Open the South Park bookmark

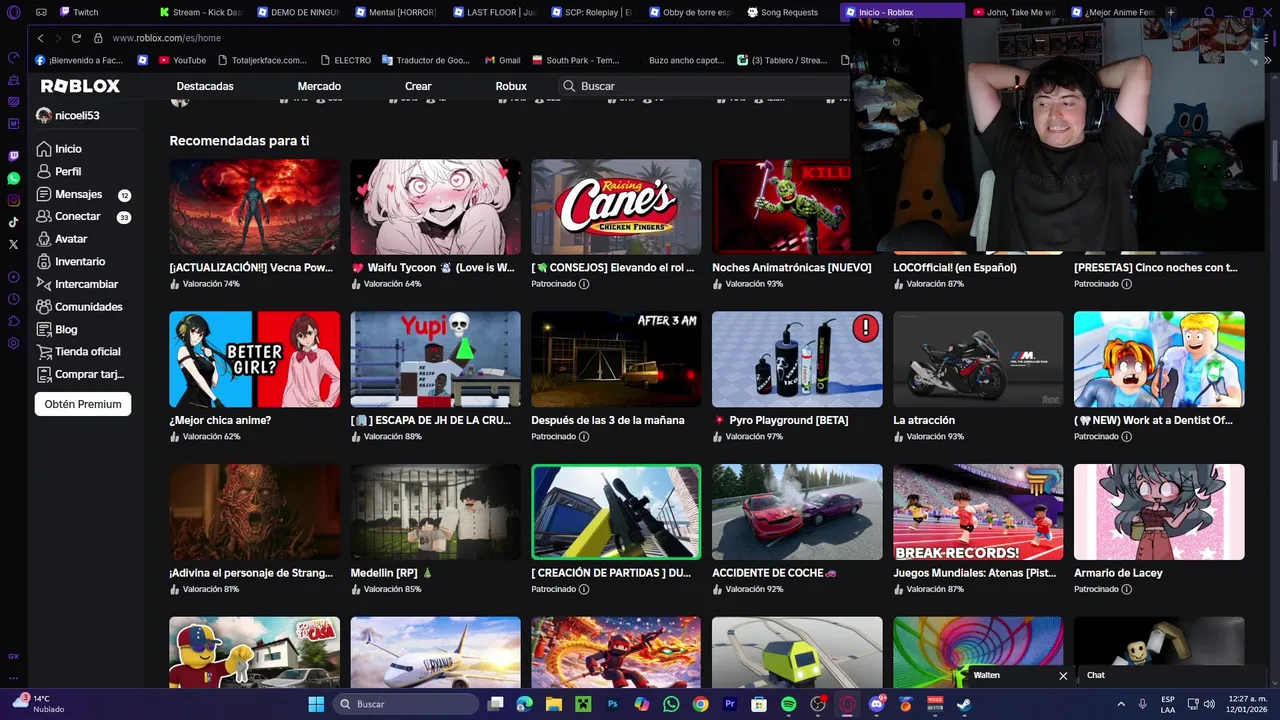pyautogui.click(x=575, y=60)
